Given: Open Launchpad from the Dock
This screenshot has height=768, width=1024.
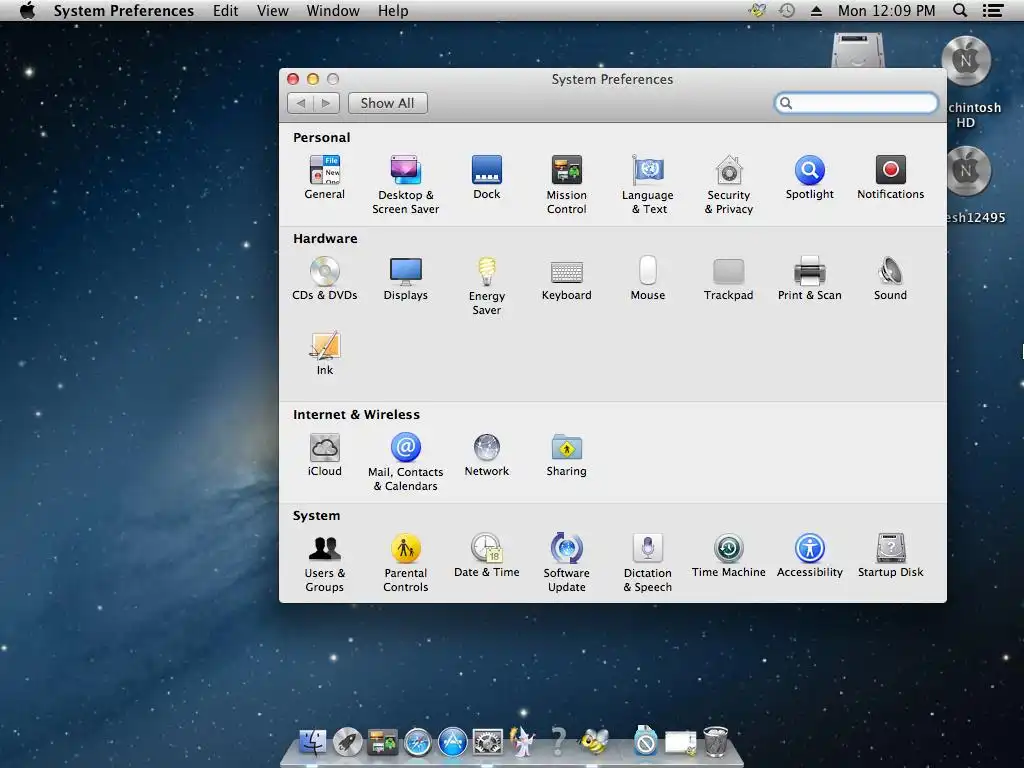Looking at the screenshot, I should [347, 743].
